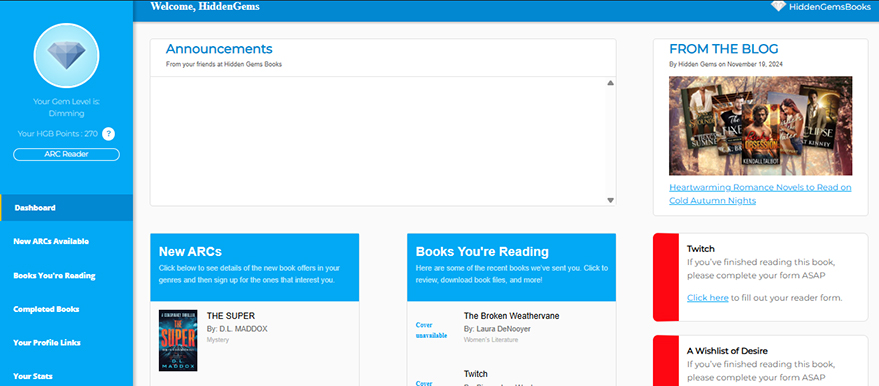Select the Women's Literature genre label

pos(491,340)
